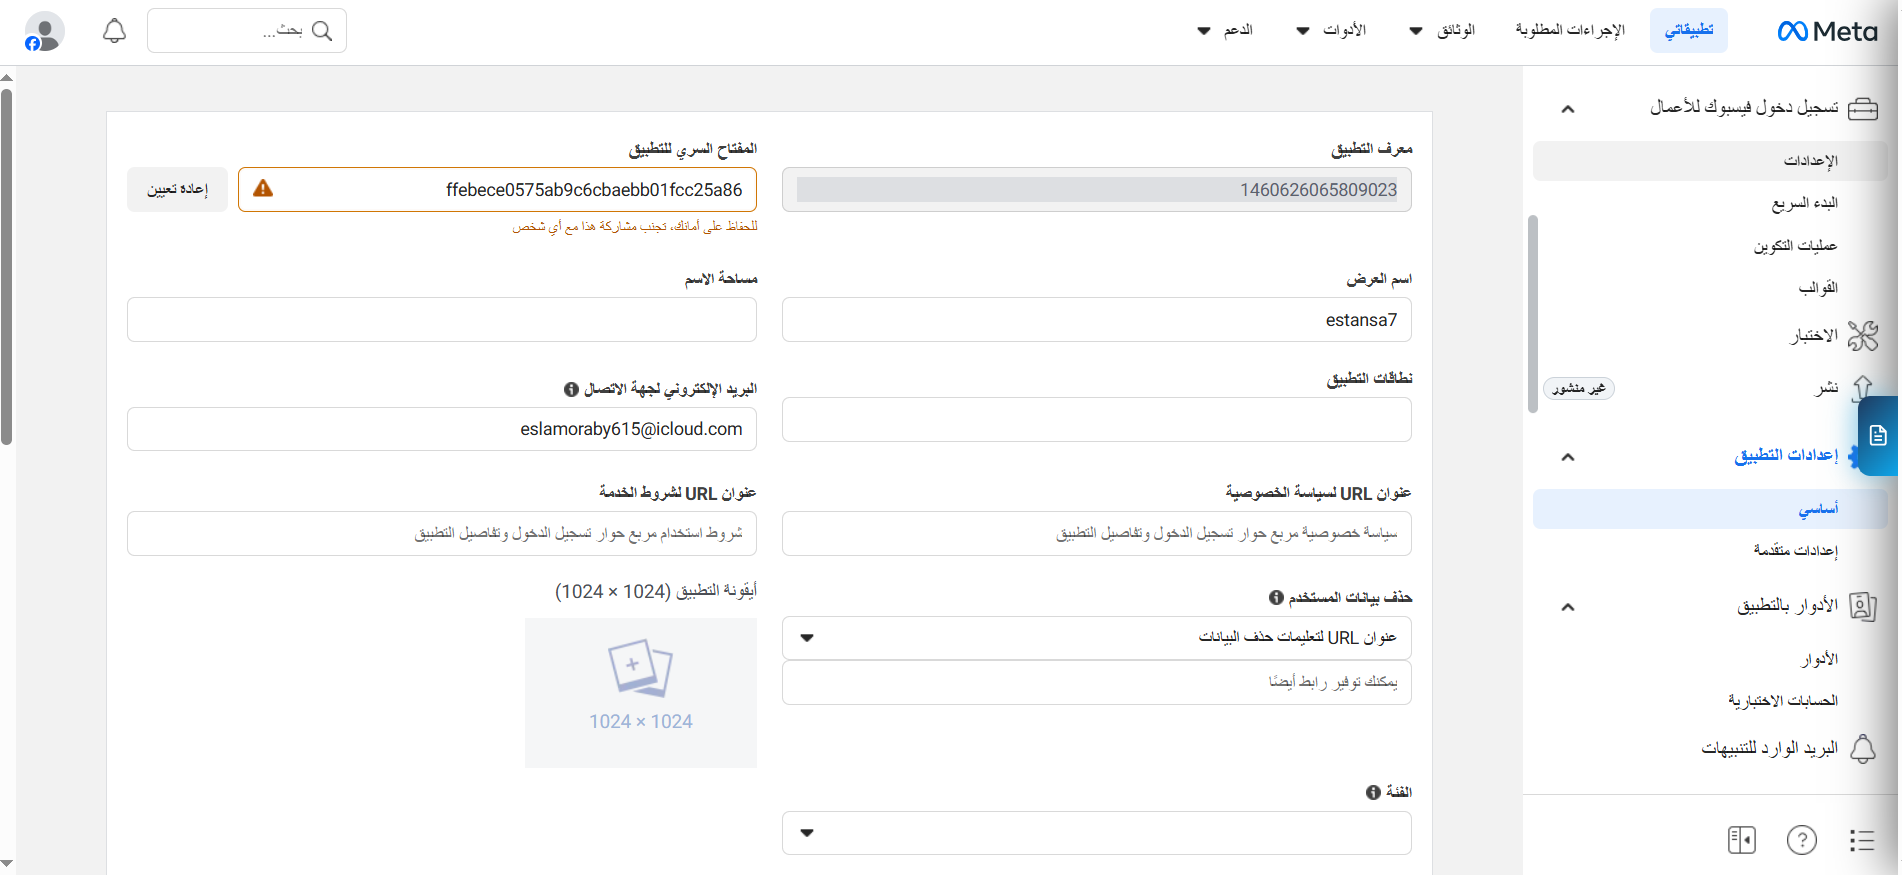Select أساسي under app settings
The height and width of the screenshot is (875, 1902).
point(1709,509)
